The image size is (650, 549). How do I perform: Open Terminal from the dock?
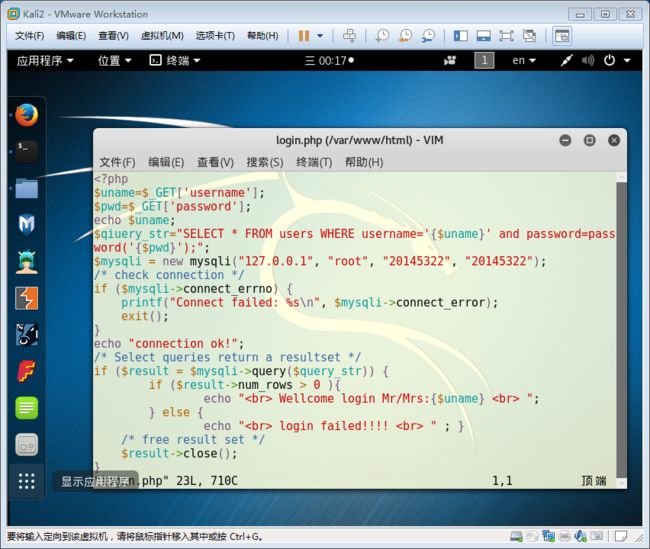click(27, 151)
